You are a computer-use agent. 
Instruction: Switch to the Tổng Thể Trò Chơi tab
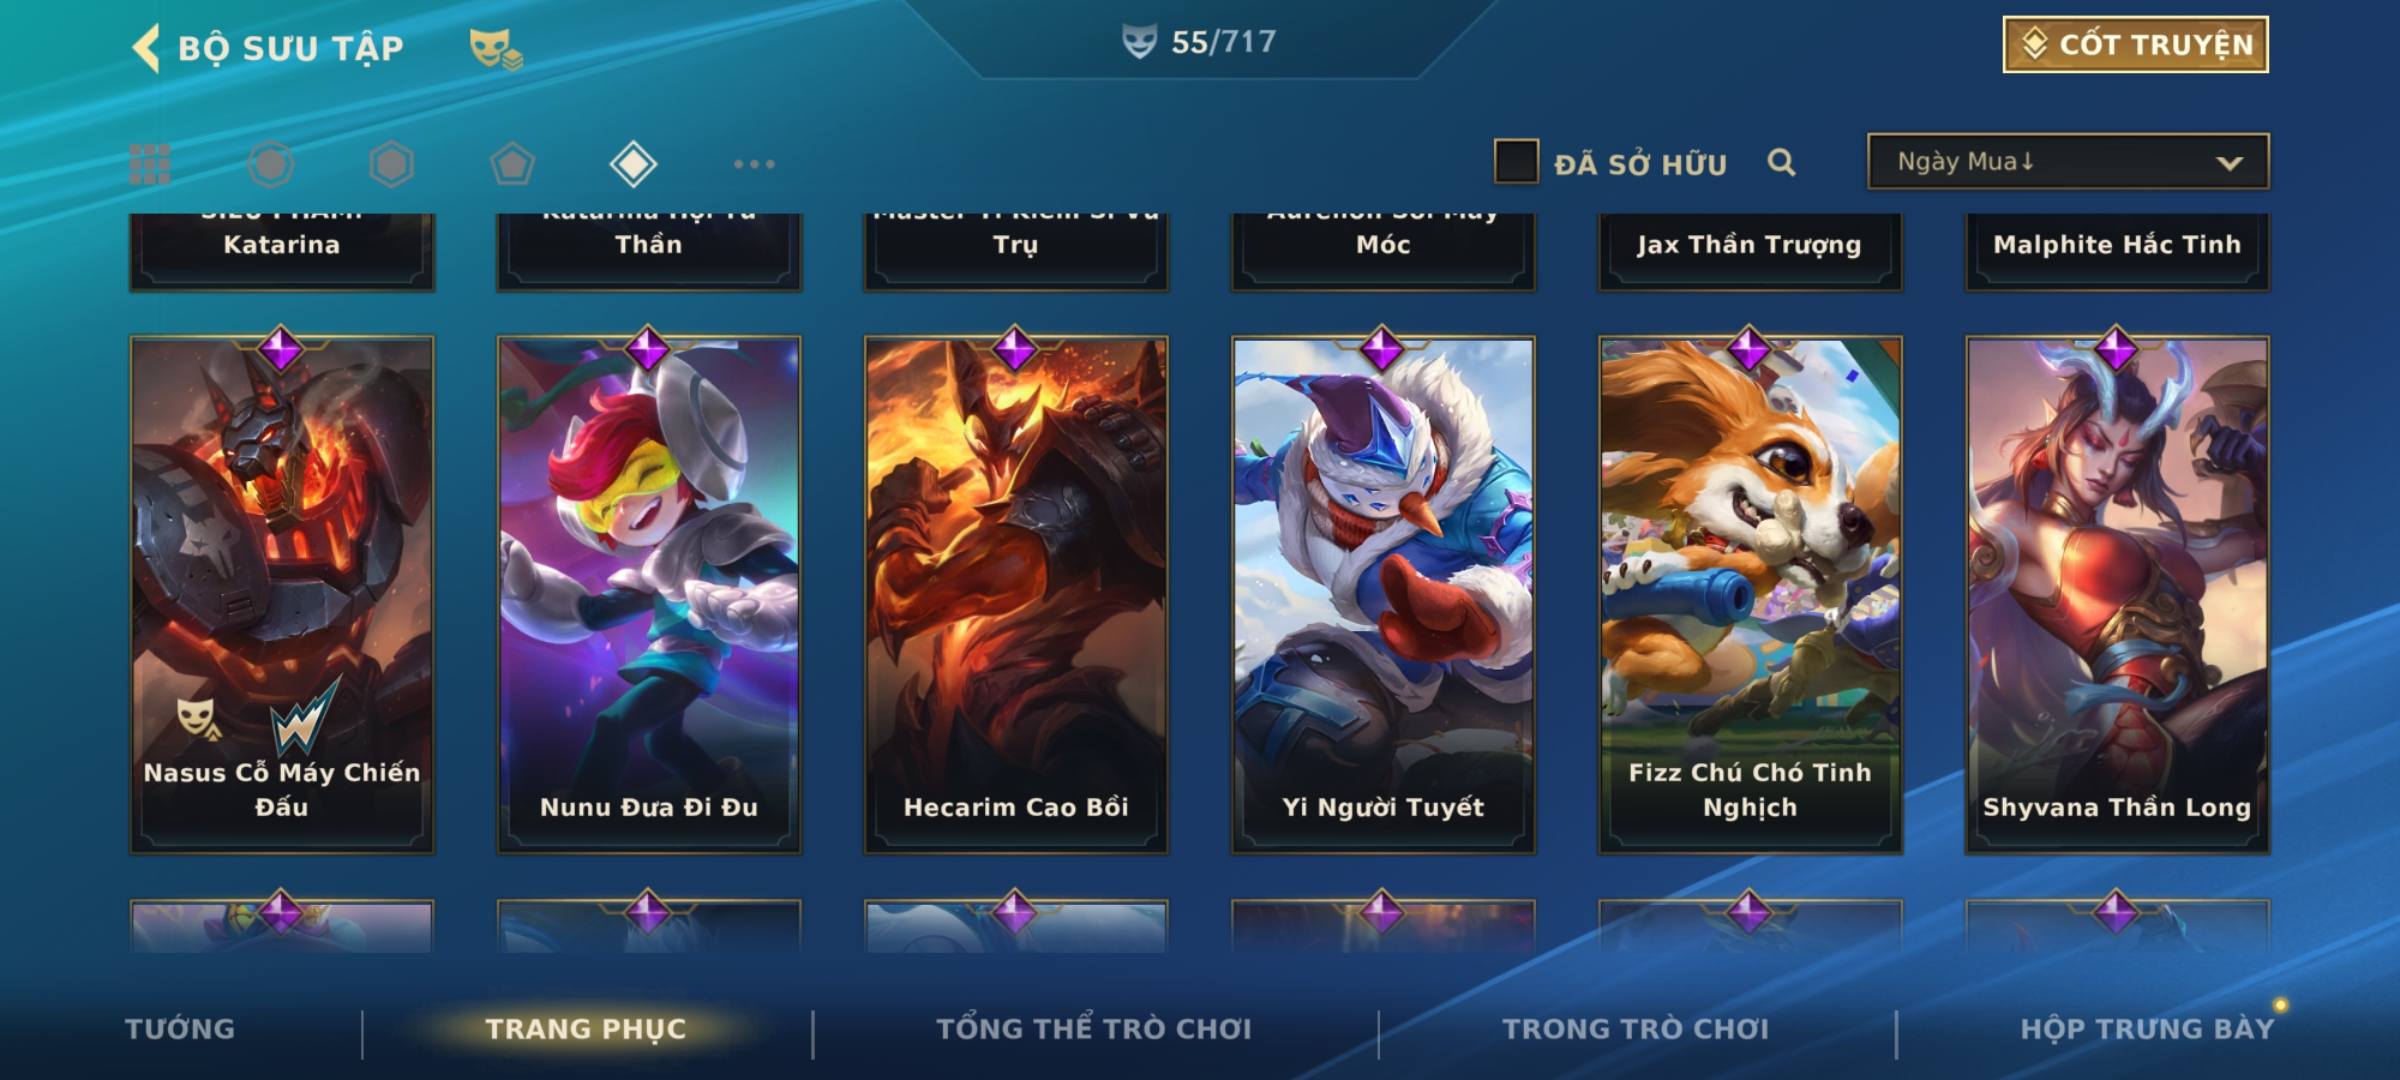(x=1094, y=1029)
